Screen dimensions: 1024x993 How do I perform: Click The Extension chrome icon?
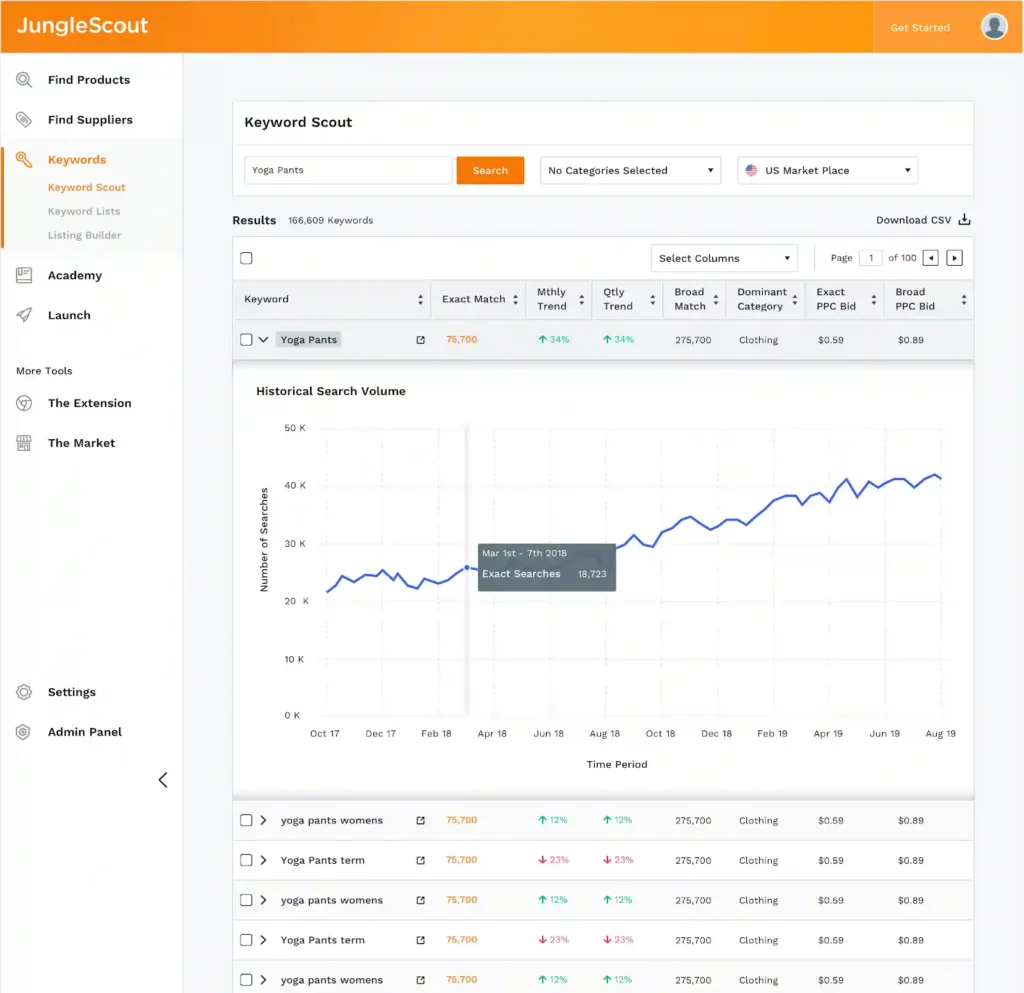pos(24,403)
